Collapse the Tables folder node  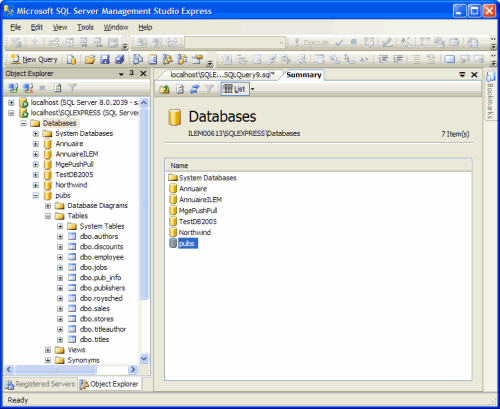(x=48, y=216)
